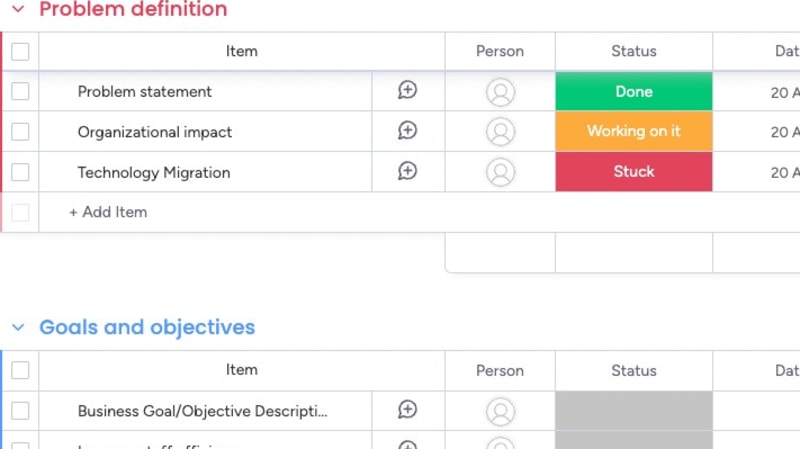The width and height of the screenshot is (800, 449).
Task: Collapse the Goals and objectives group
Action: [x=18, y=328]
